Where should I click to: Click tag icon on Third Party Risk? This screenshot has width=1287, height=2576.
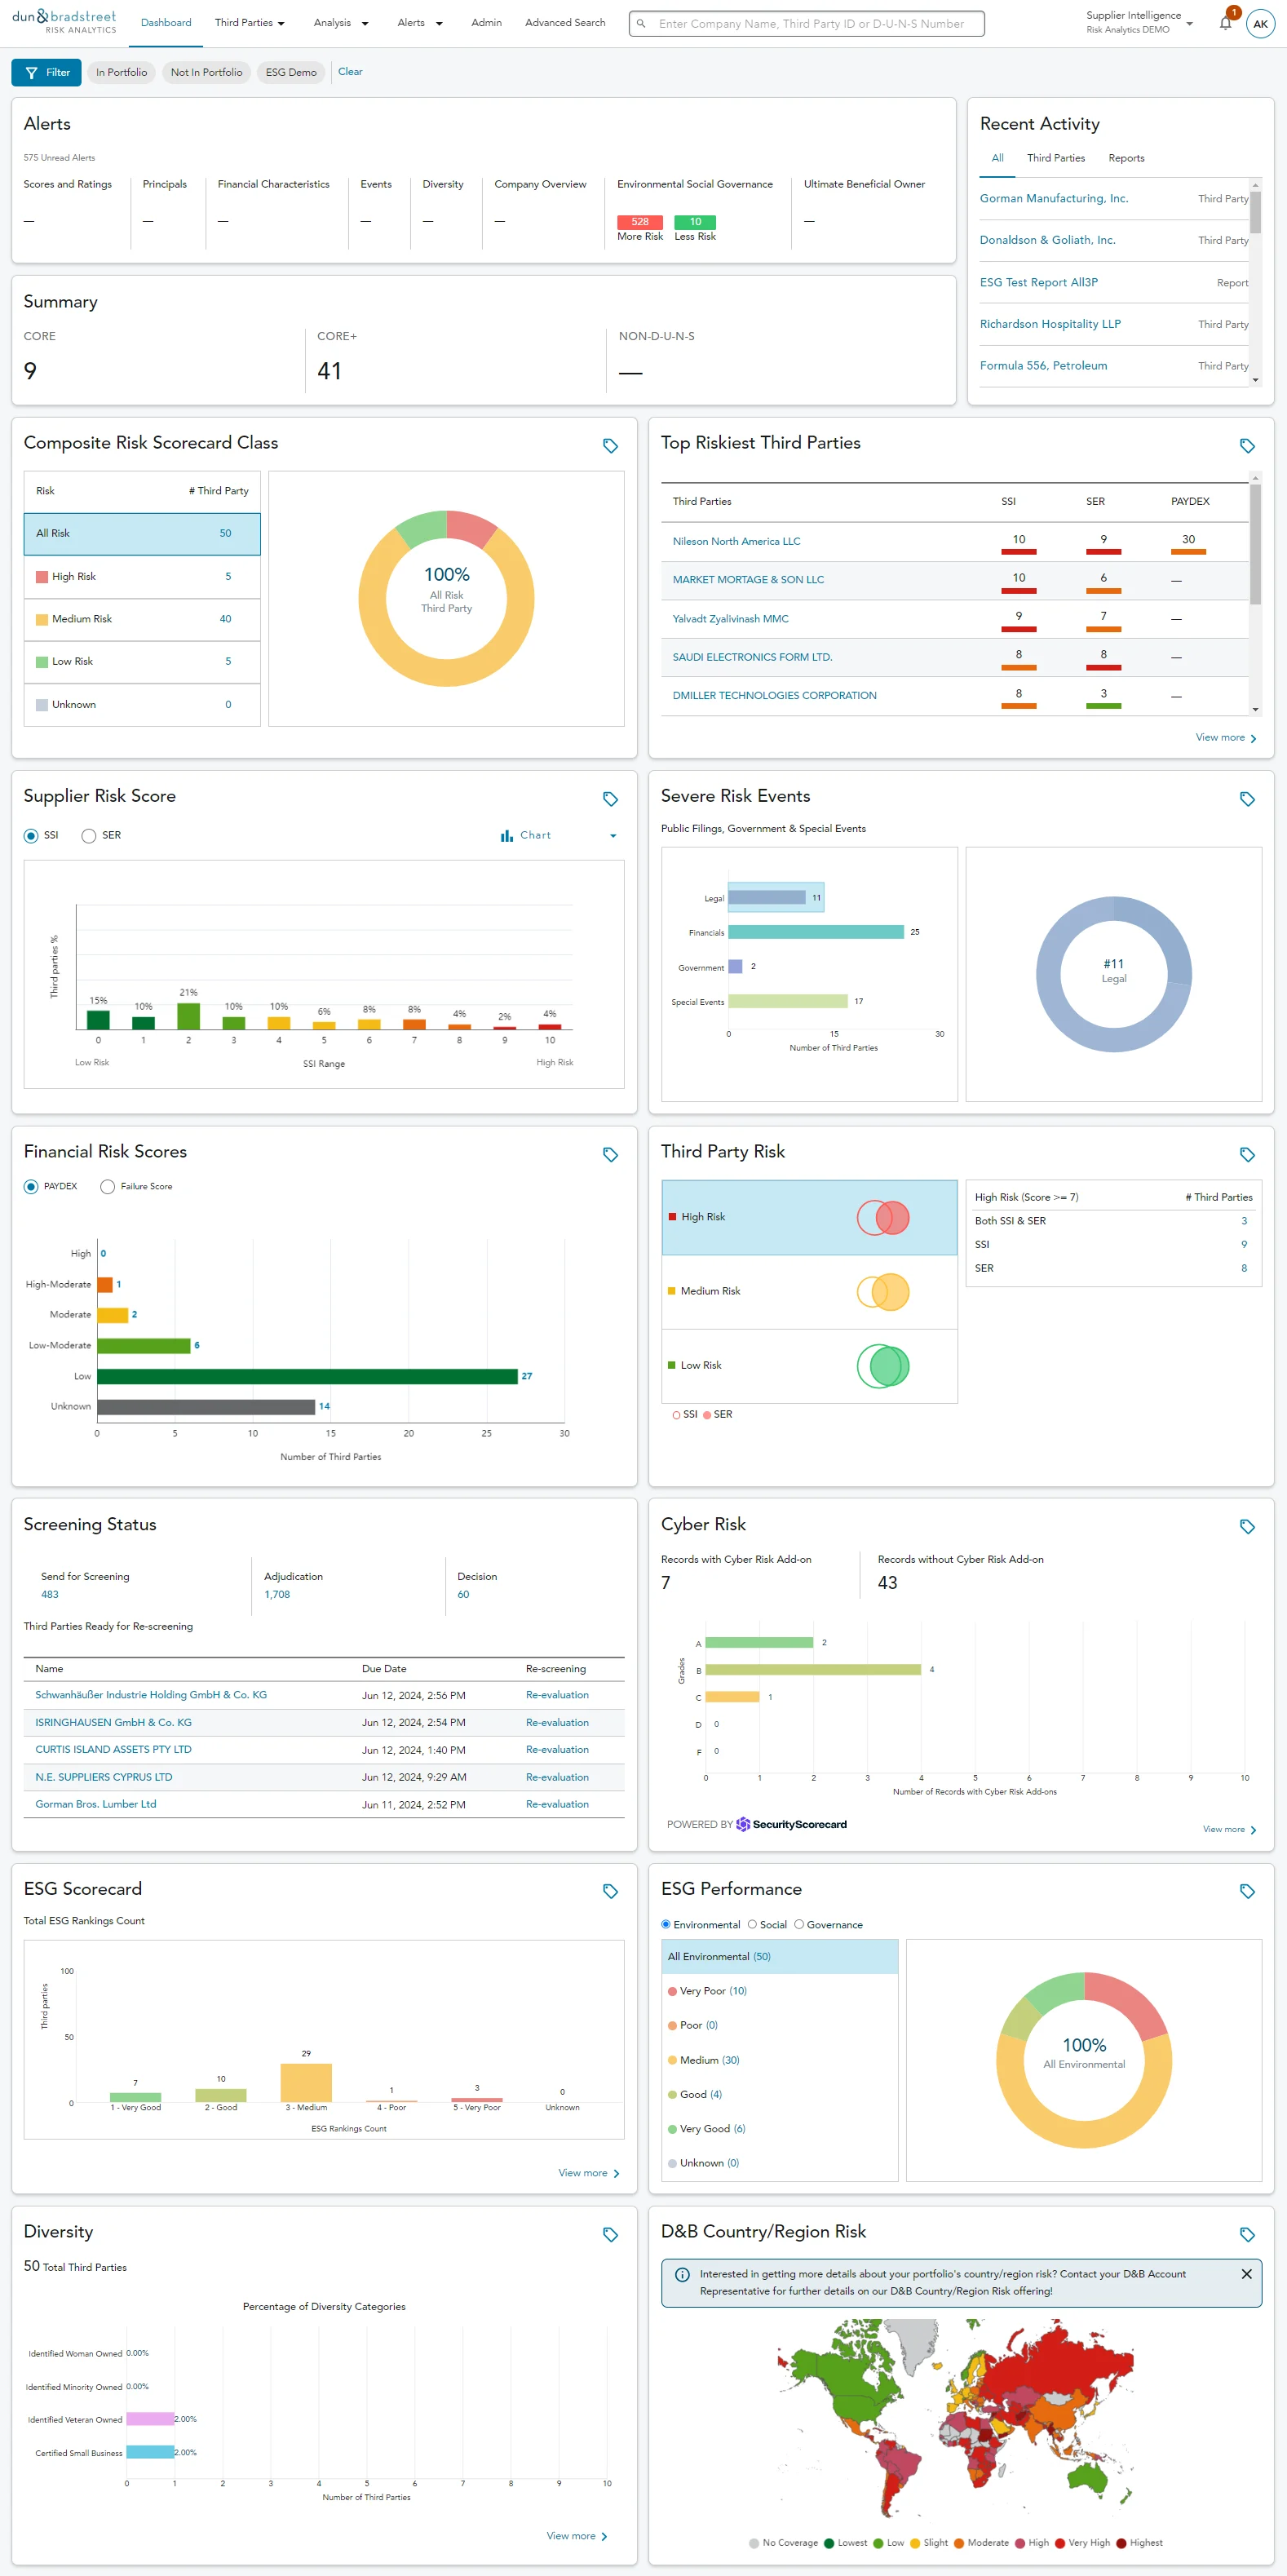pos(1247,1154)
